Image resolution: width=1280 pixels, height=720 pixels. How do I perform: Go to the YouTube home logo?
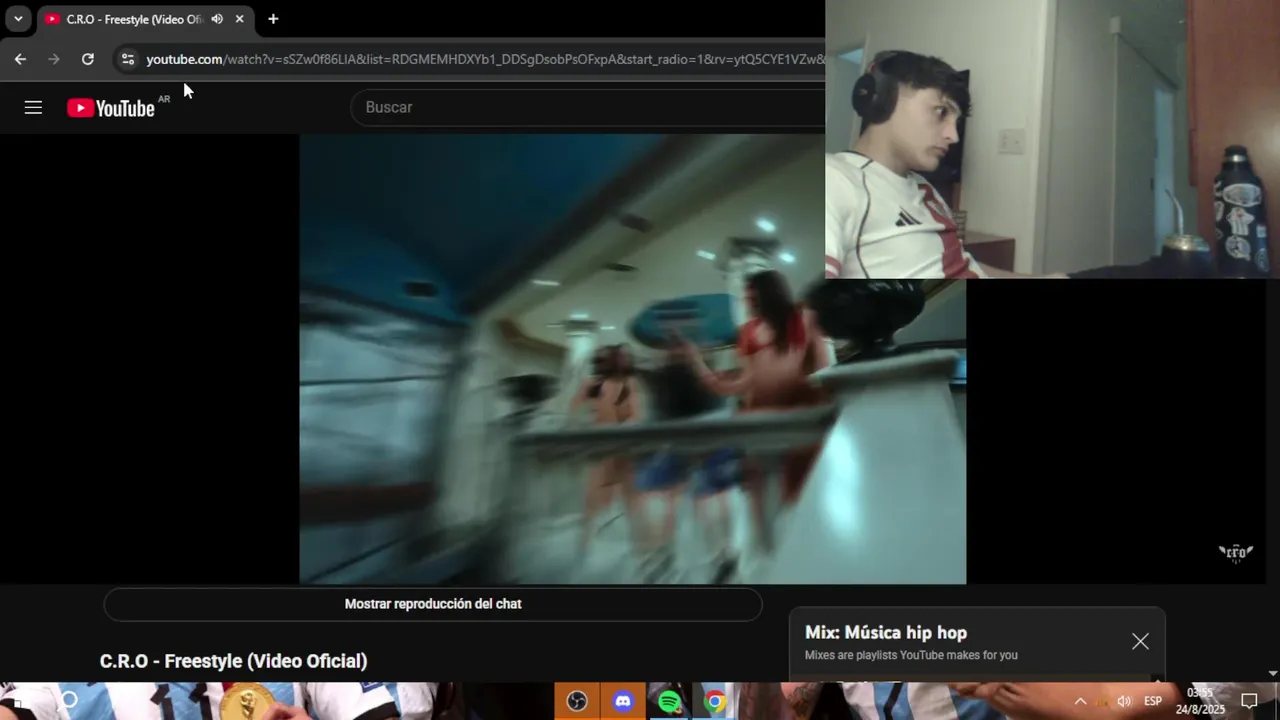pyautogui.click(x=111, y=108)
